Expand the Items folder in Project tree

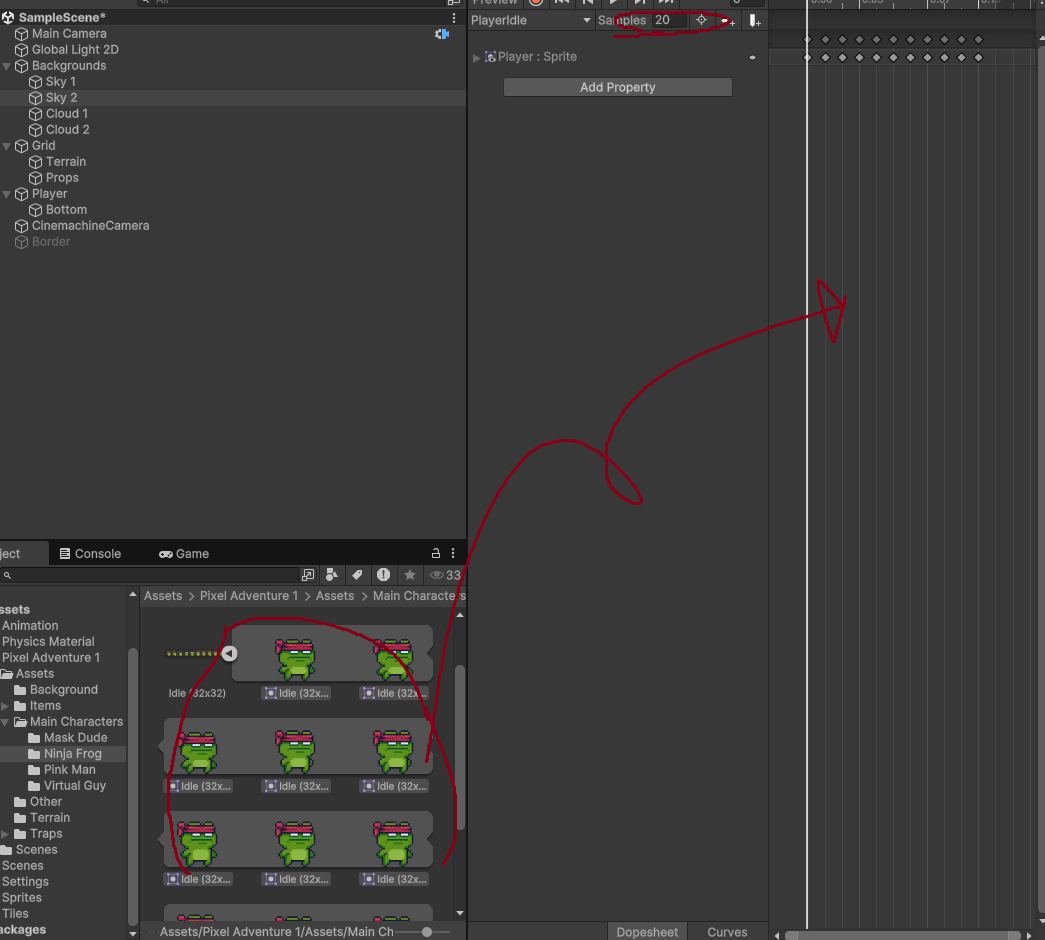5,706
